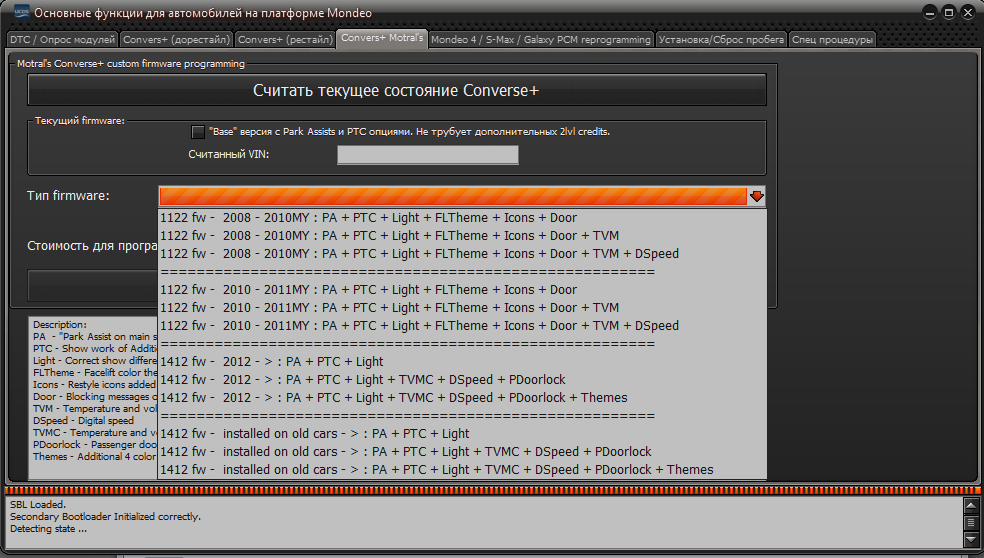984x558 pixels.
Task: Click the orange firmware combo box field
Action: [x=453, y=196]
